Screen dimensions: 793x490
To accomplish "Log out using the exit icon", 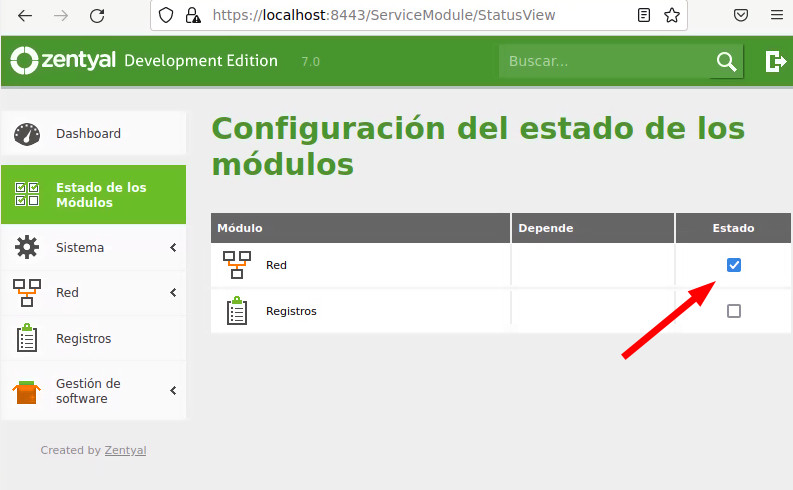I will 775,62.
